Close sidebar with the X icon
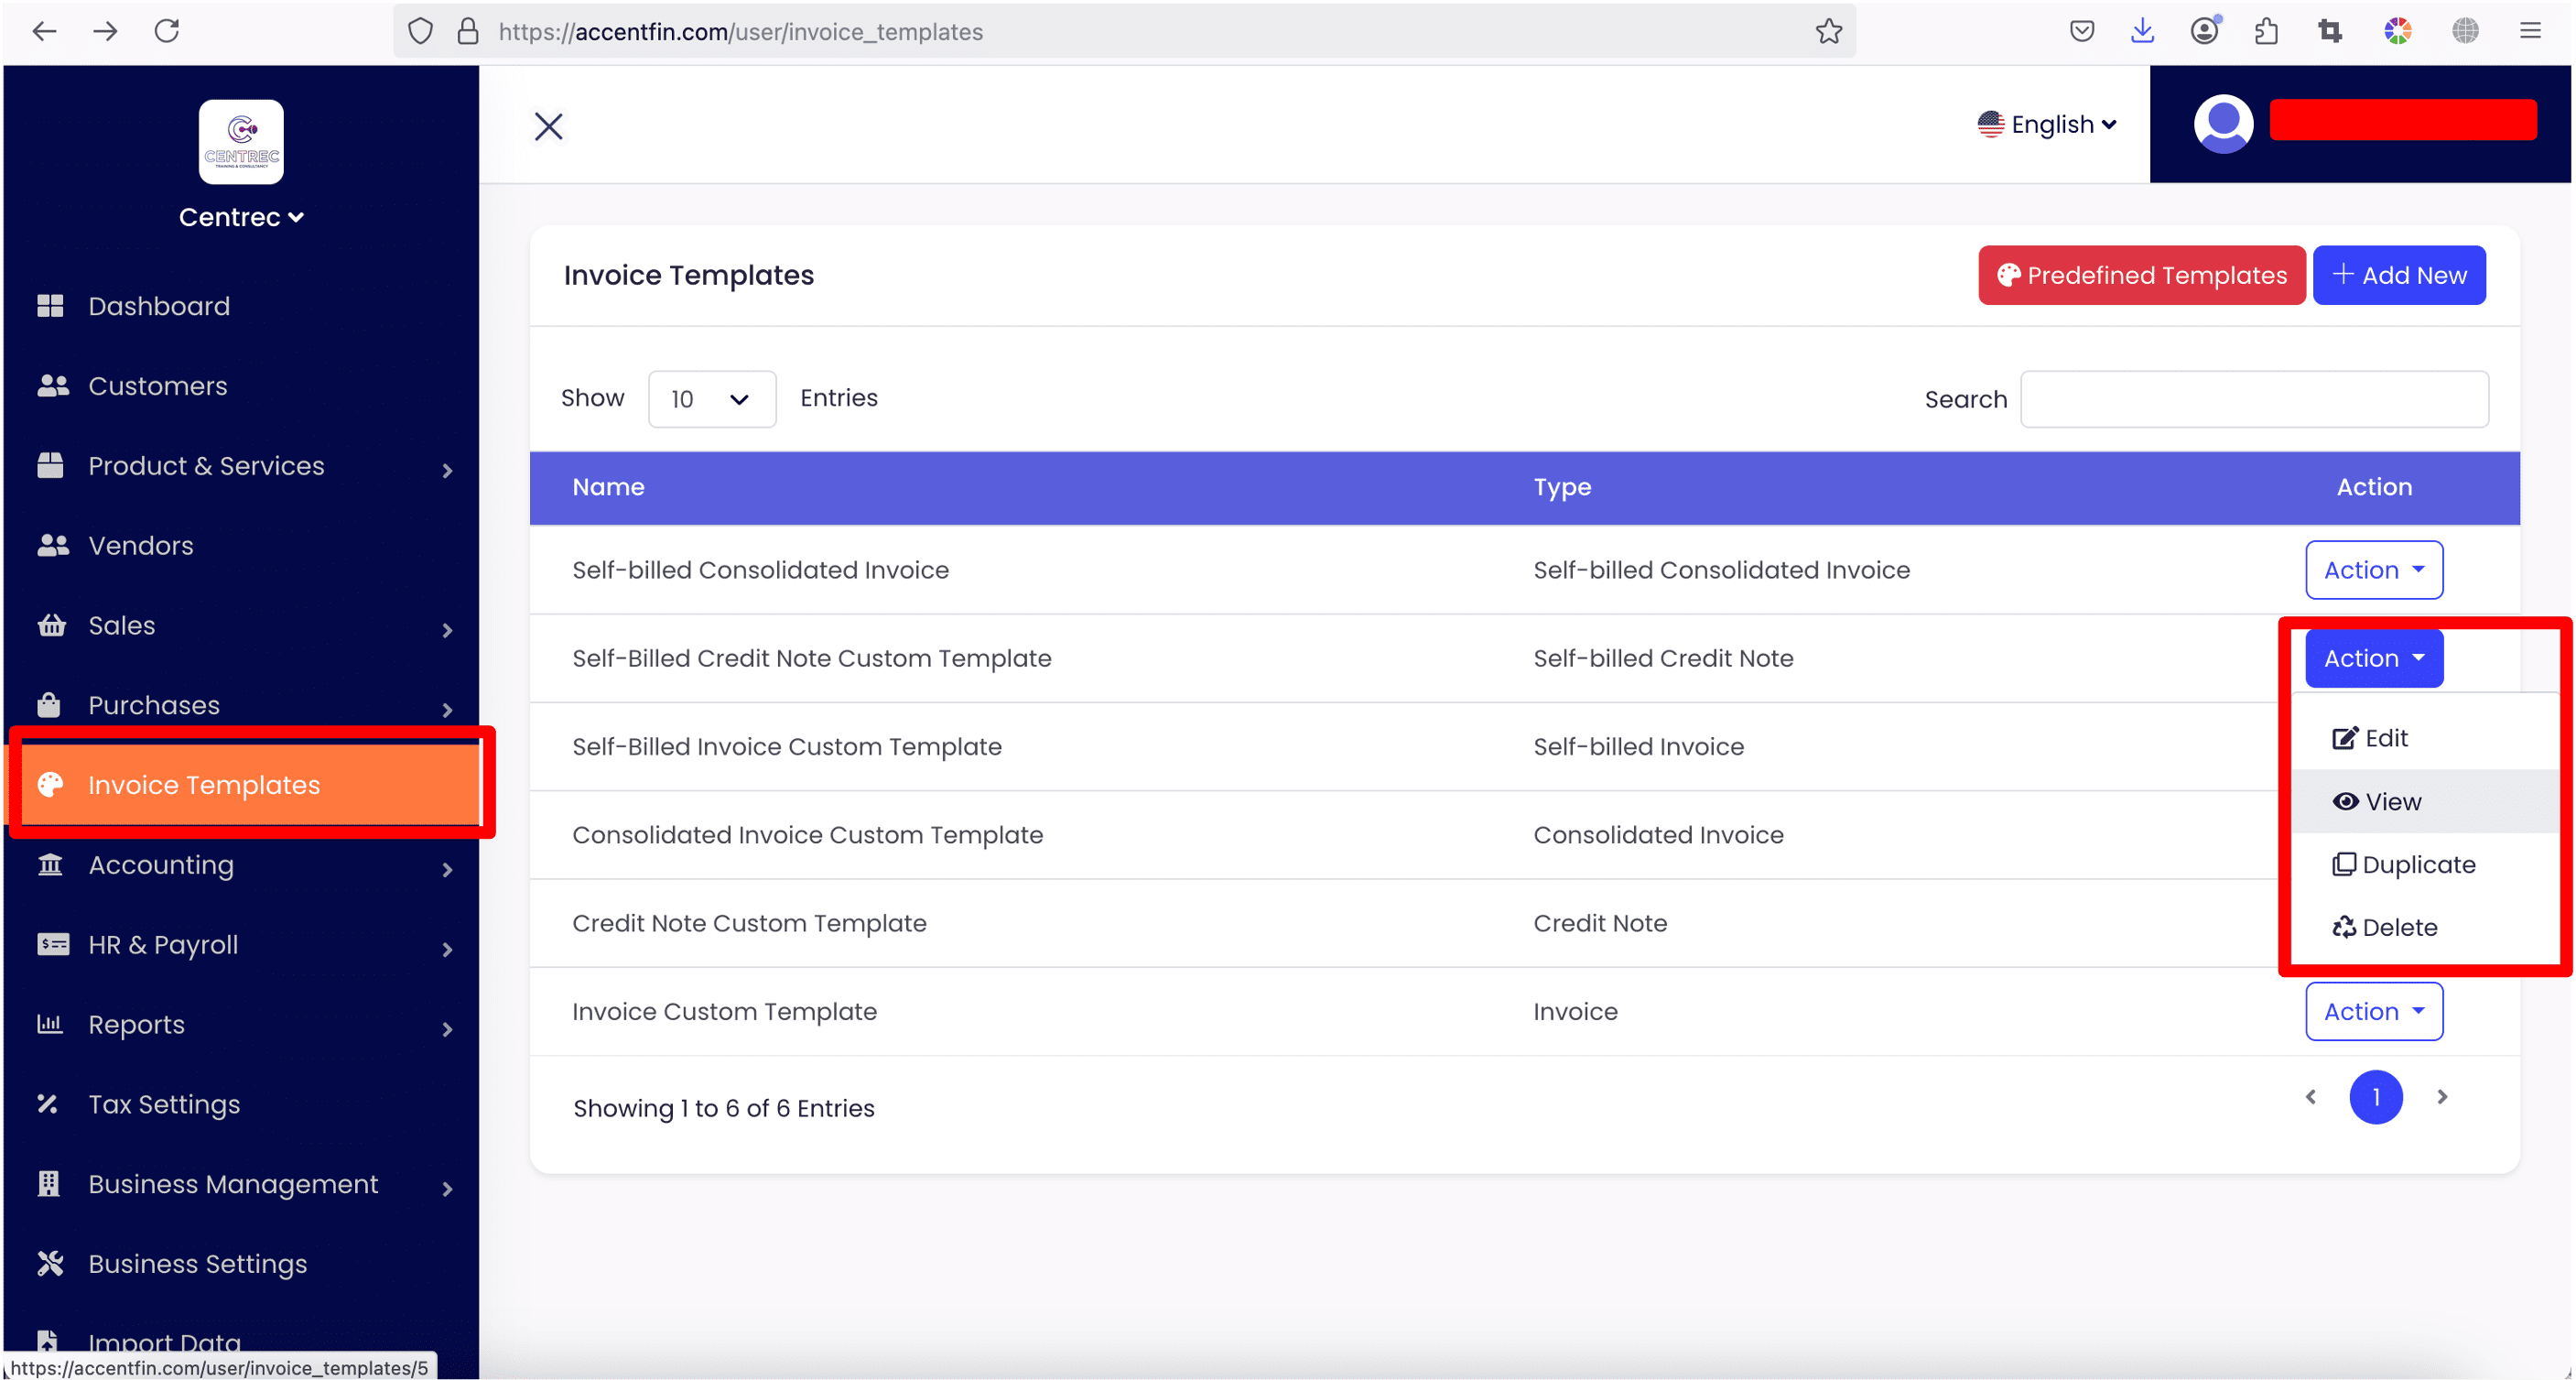 549,126
